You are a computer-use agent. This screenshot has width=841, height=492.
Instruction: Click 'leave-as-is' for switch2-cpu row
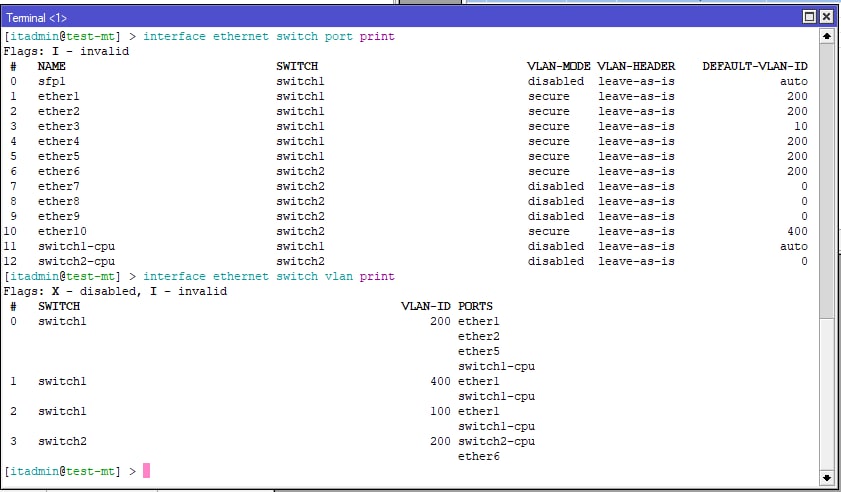click(637, 262)
